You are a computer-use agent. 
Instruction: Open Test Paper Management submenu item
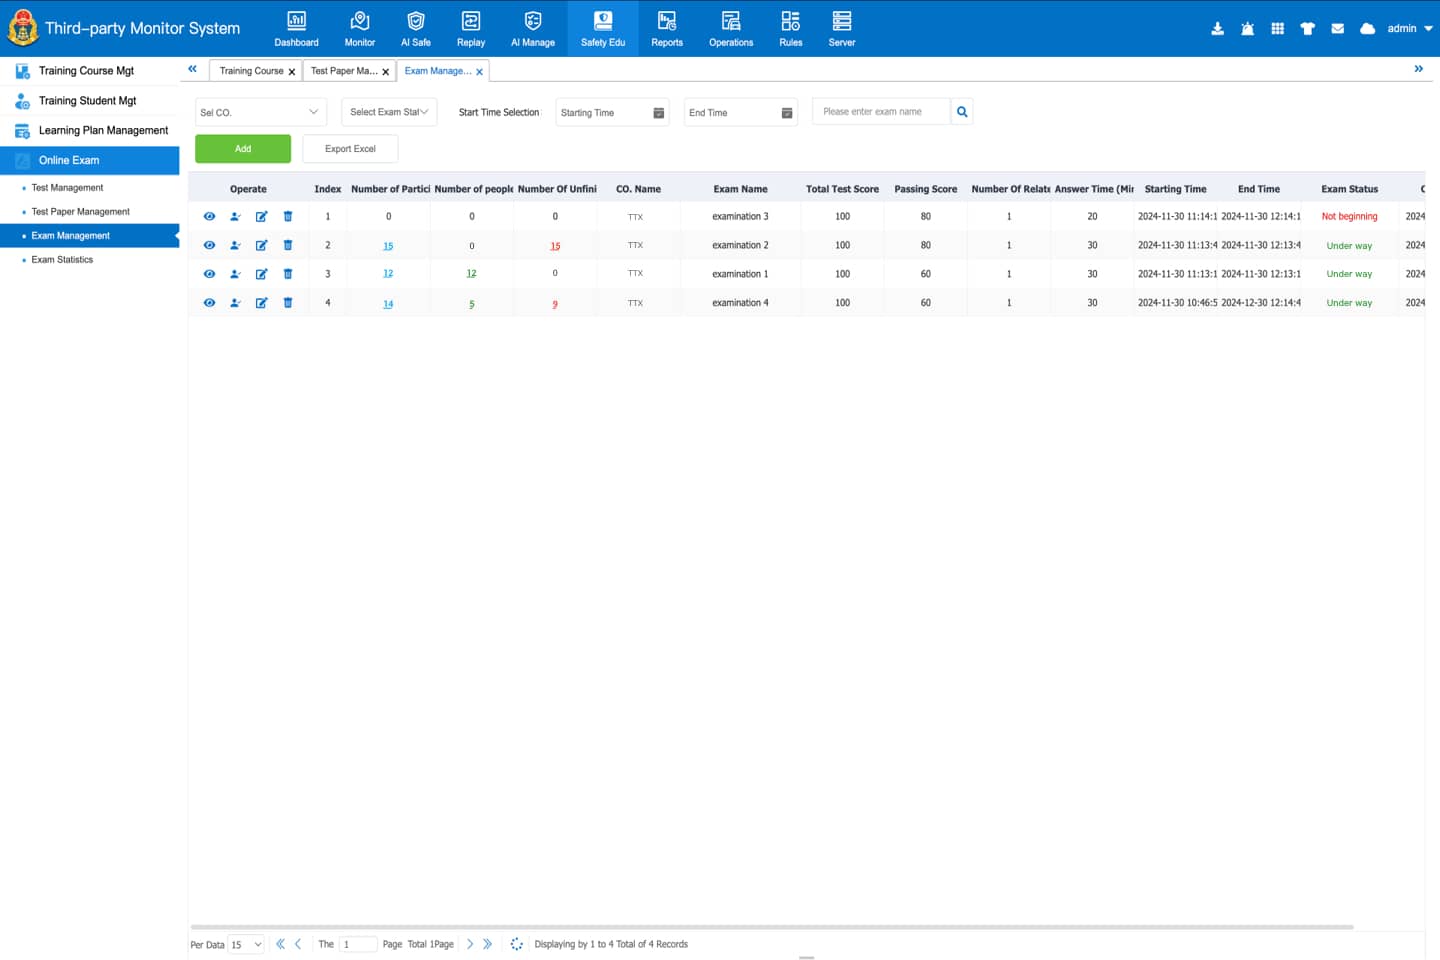click(80, 212)
